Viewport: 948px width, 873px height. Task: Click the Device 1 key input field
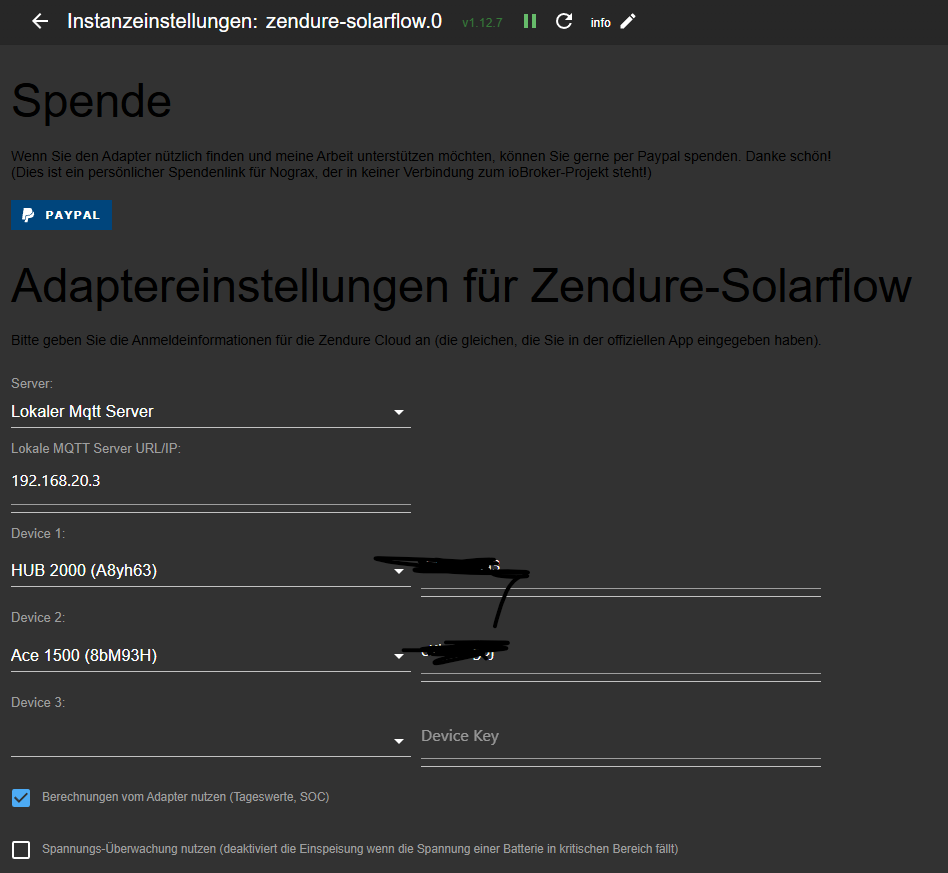pyautogui.click(x=620, y=571)
